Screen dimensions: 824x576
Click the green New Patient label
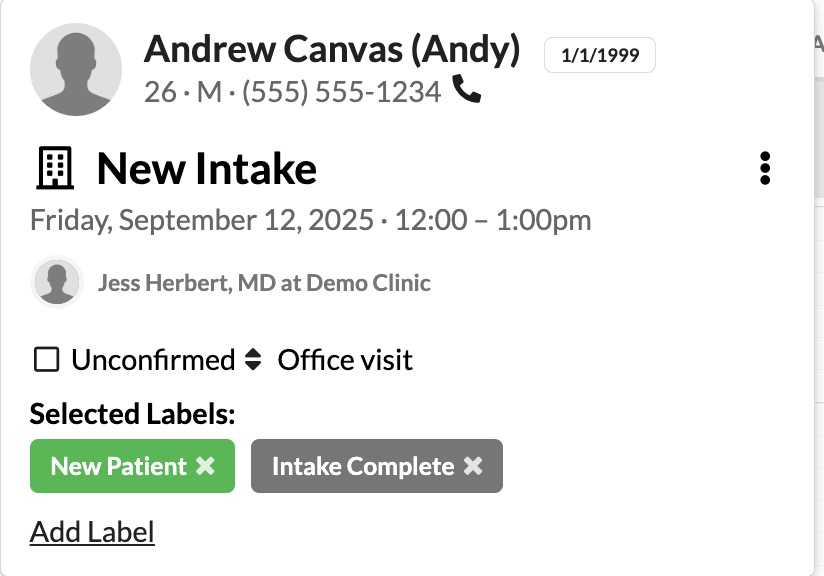pos(118,467)
